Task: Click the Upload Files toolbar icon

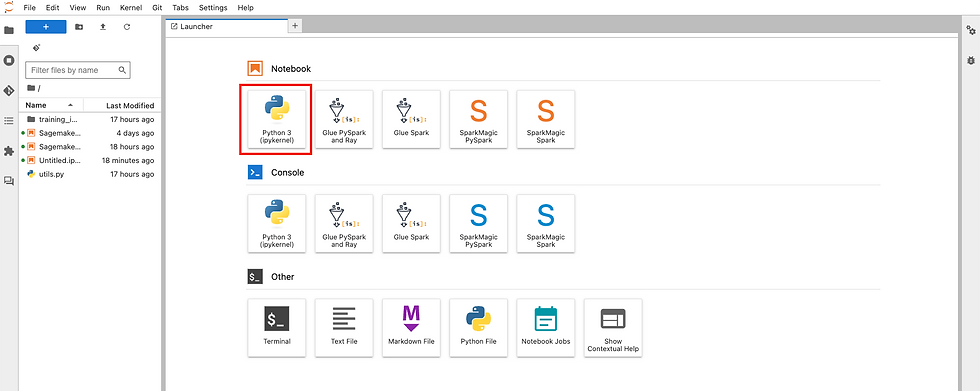Action: click(x=103, y=27)
